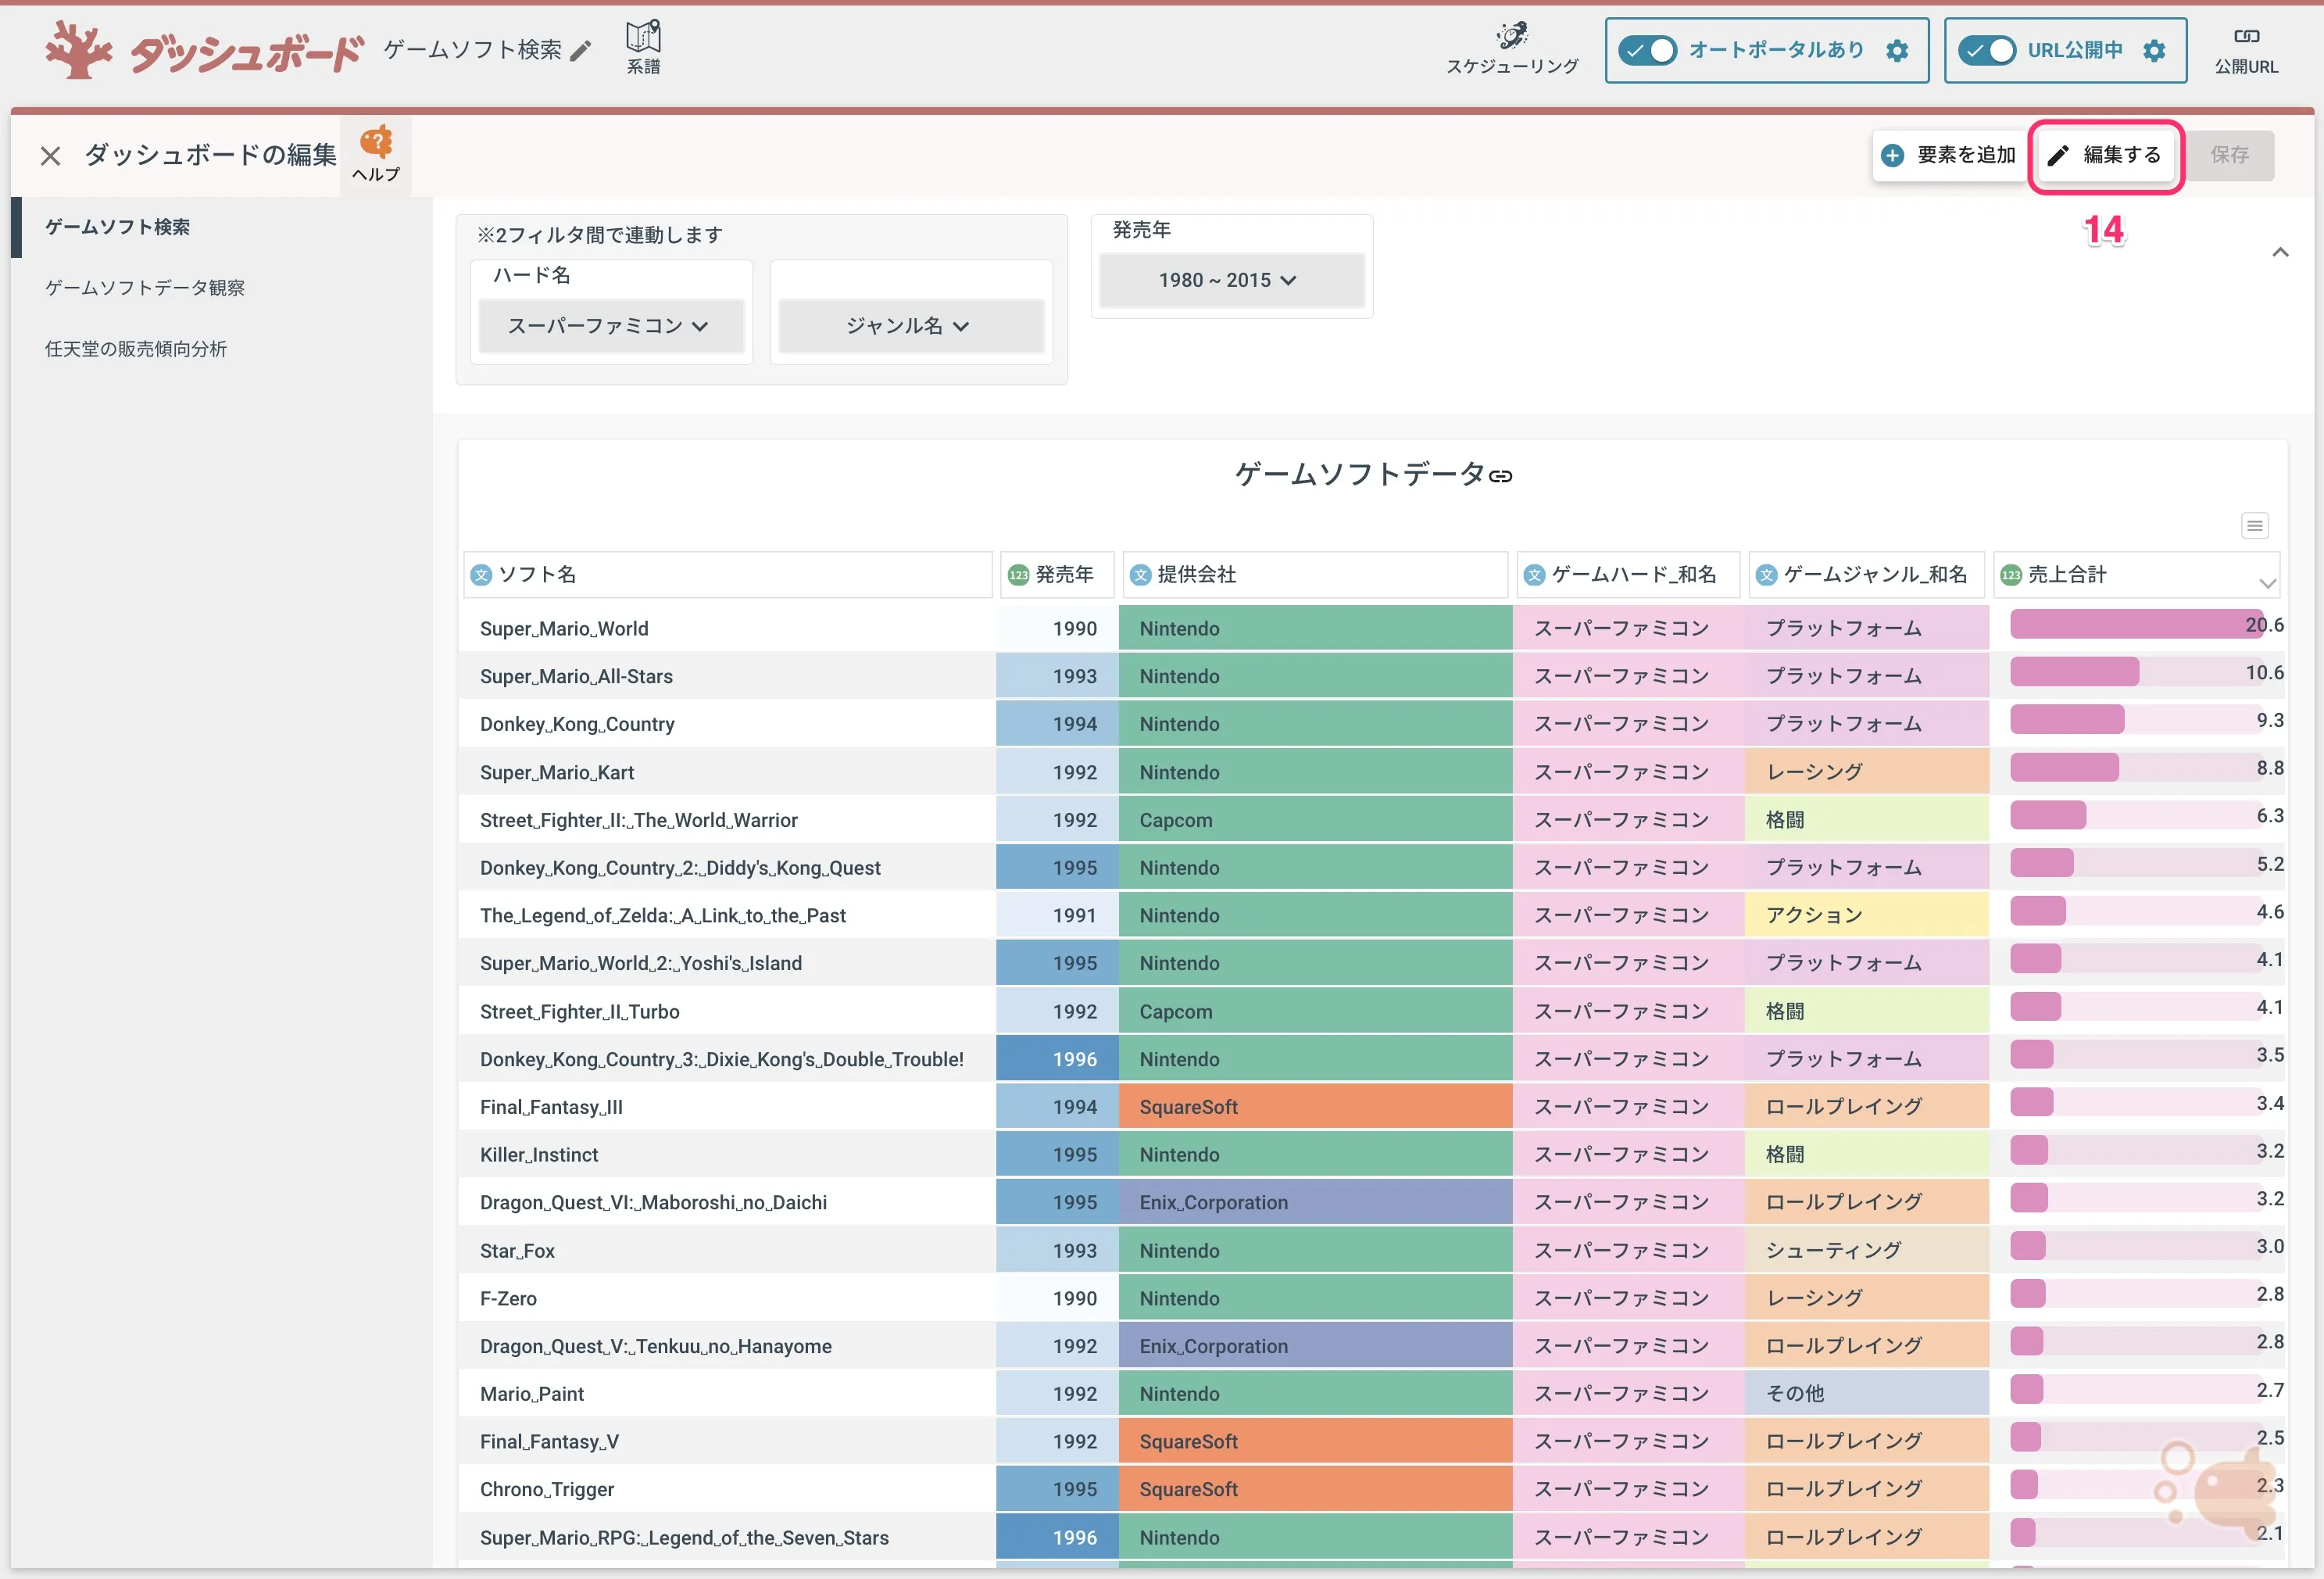Click シューティング genre cell in Star_Fox row

1866,1251
